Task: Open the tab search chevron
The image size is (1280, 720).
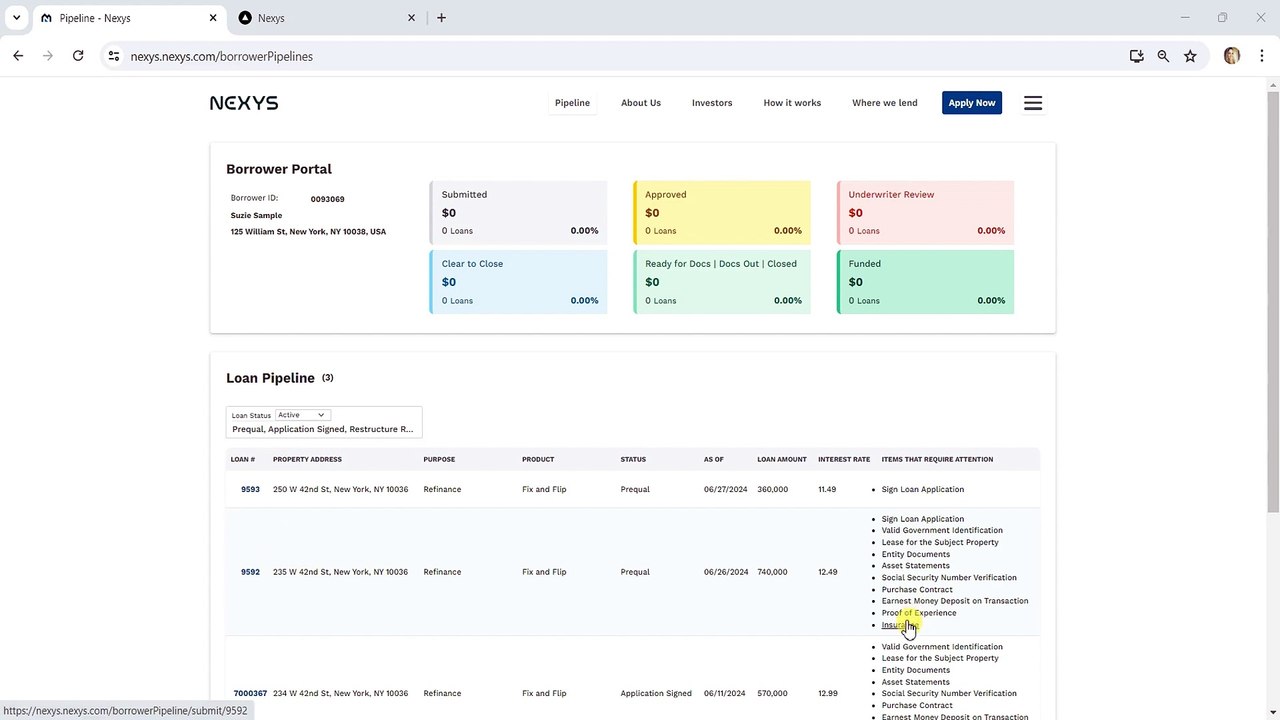Action: 17,18
